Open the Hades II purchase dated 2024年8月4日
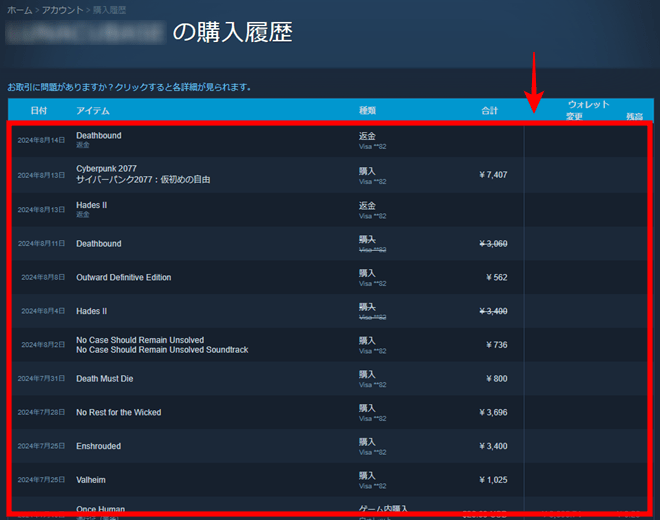 [92, 312]
